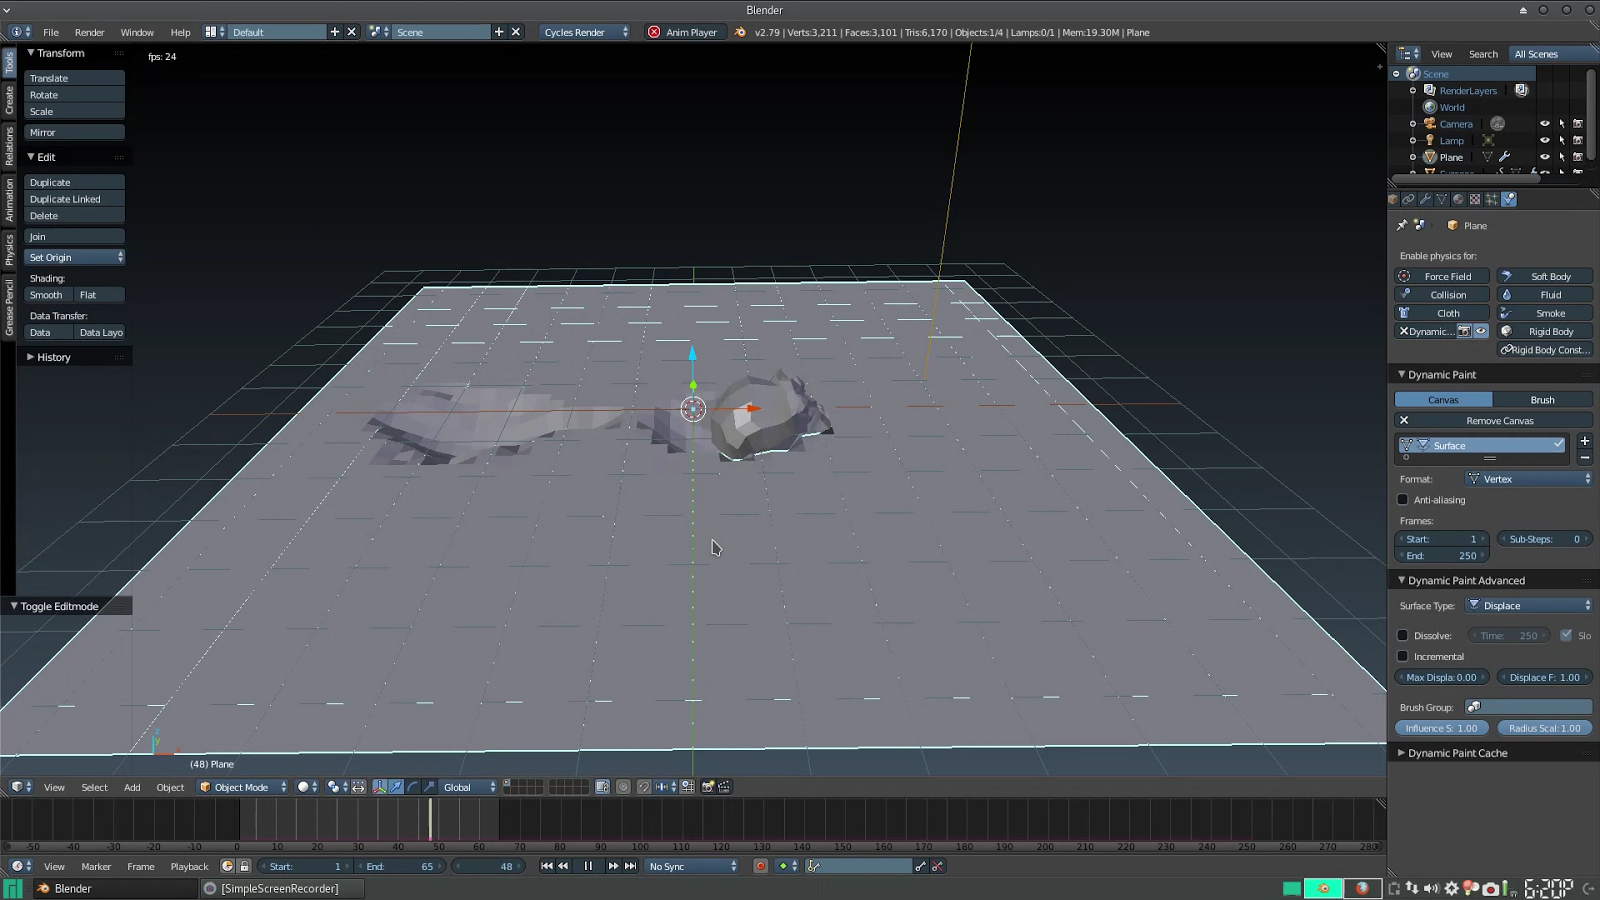Screen dimensions: 1600x900
Task: Click the SimpleScreenRecorder taskbar icon
Action: 280,888
